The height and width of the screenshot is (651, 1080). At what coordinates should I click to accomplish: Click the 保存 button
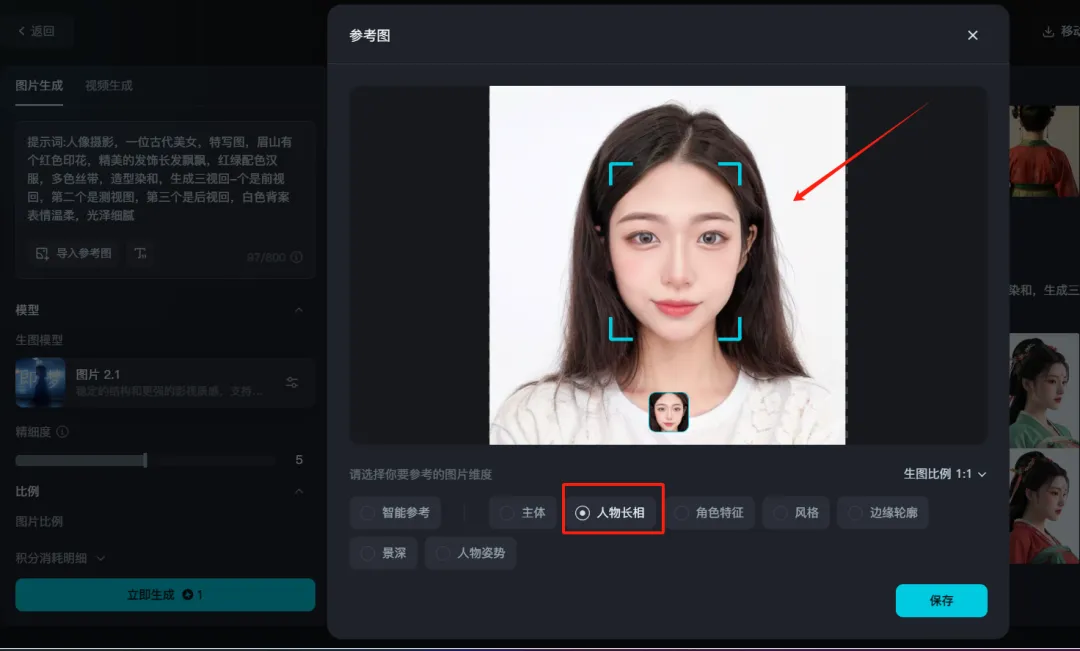tap(941, 601)
